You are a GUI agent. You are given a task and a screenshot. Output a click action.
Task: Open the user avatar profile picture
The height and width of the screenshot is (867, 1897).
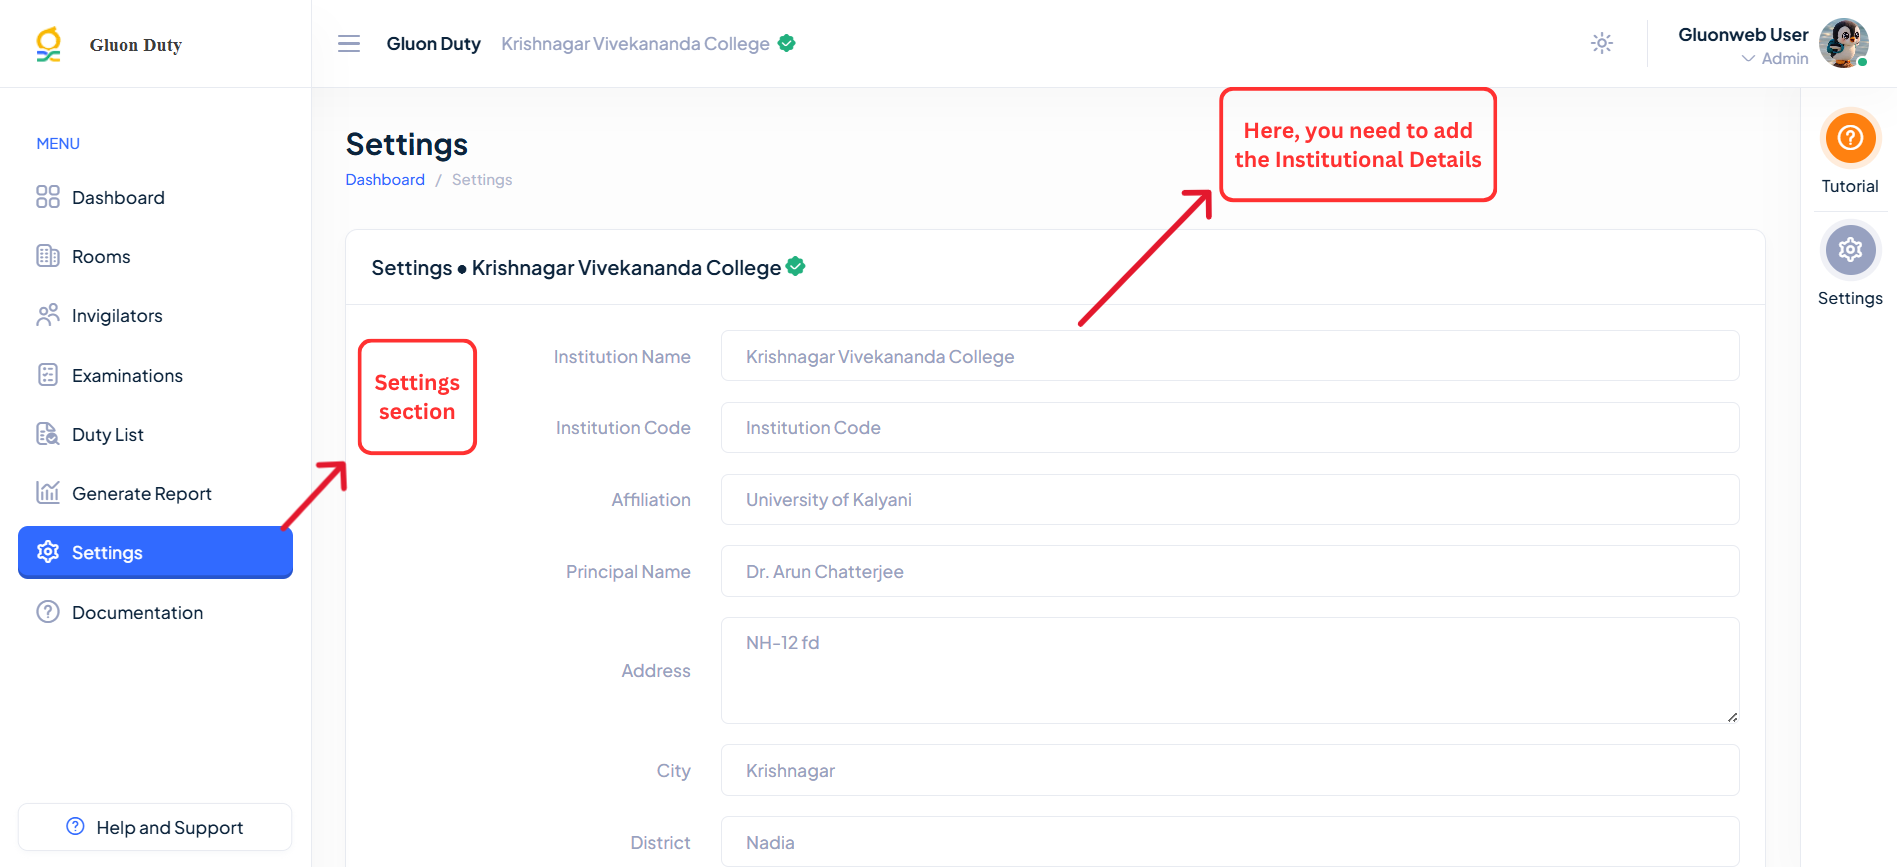click(x=1843, y=43)
